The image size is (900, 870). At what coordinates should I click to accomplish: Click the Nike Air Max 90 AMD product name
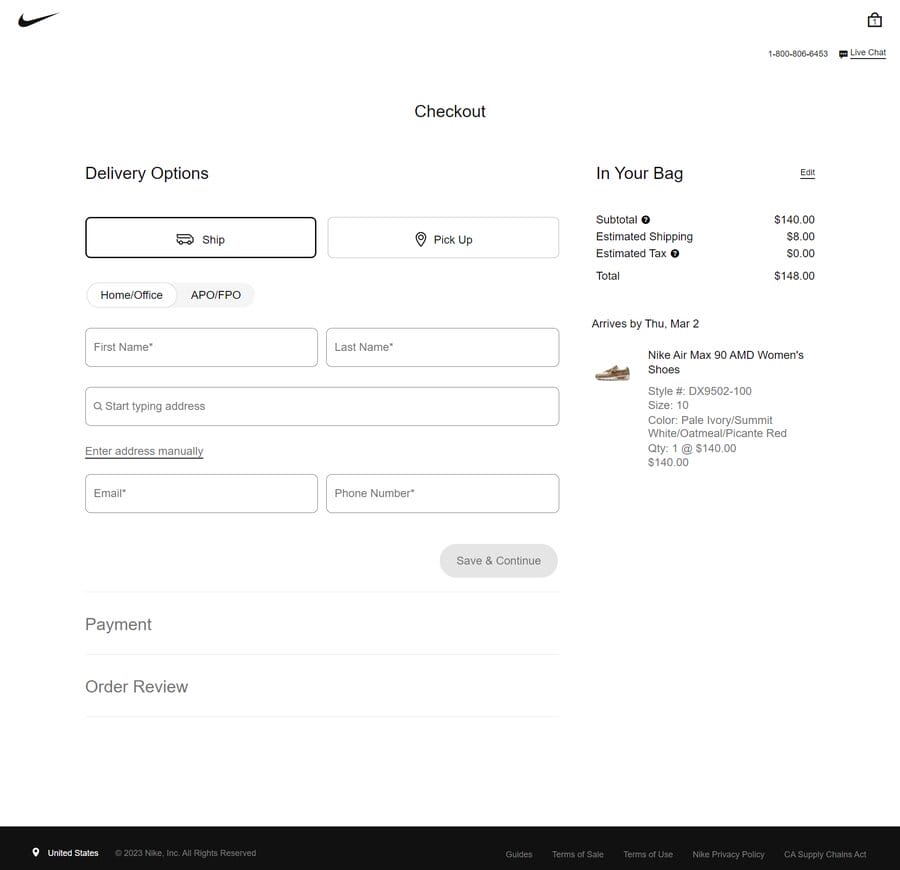(726, 362)
